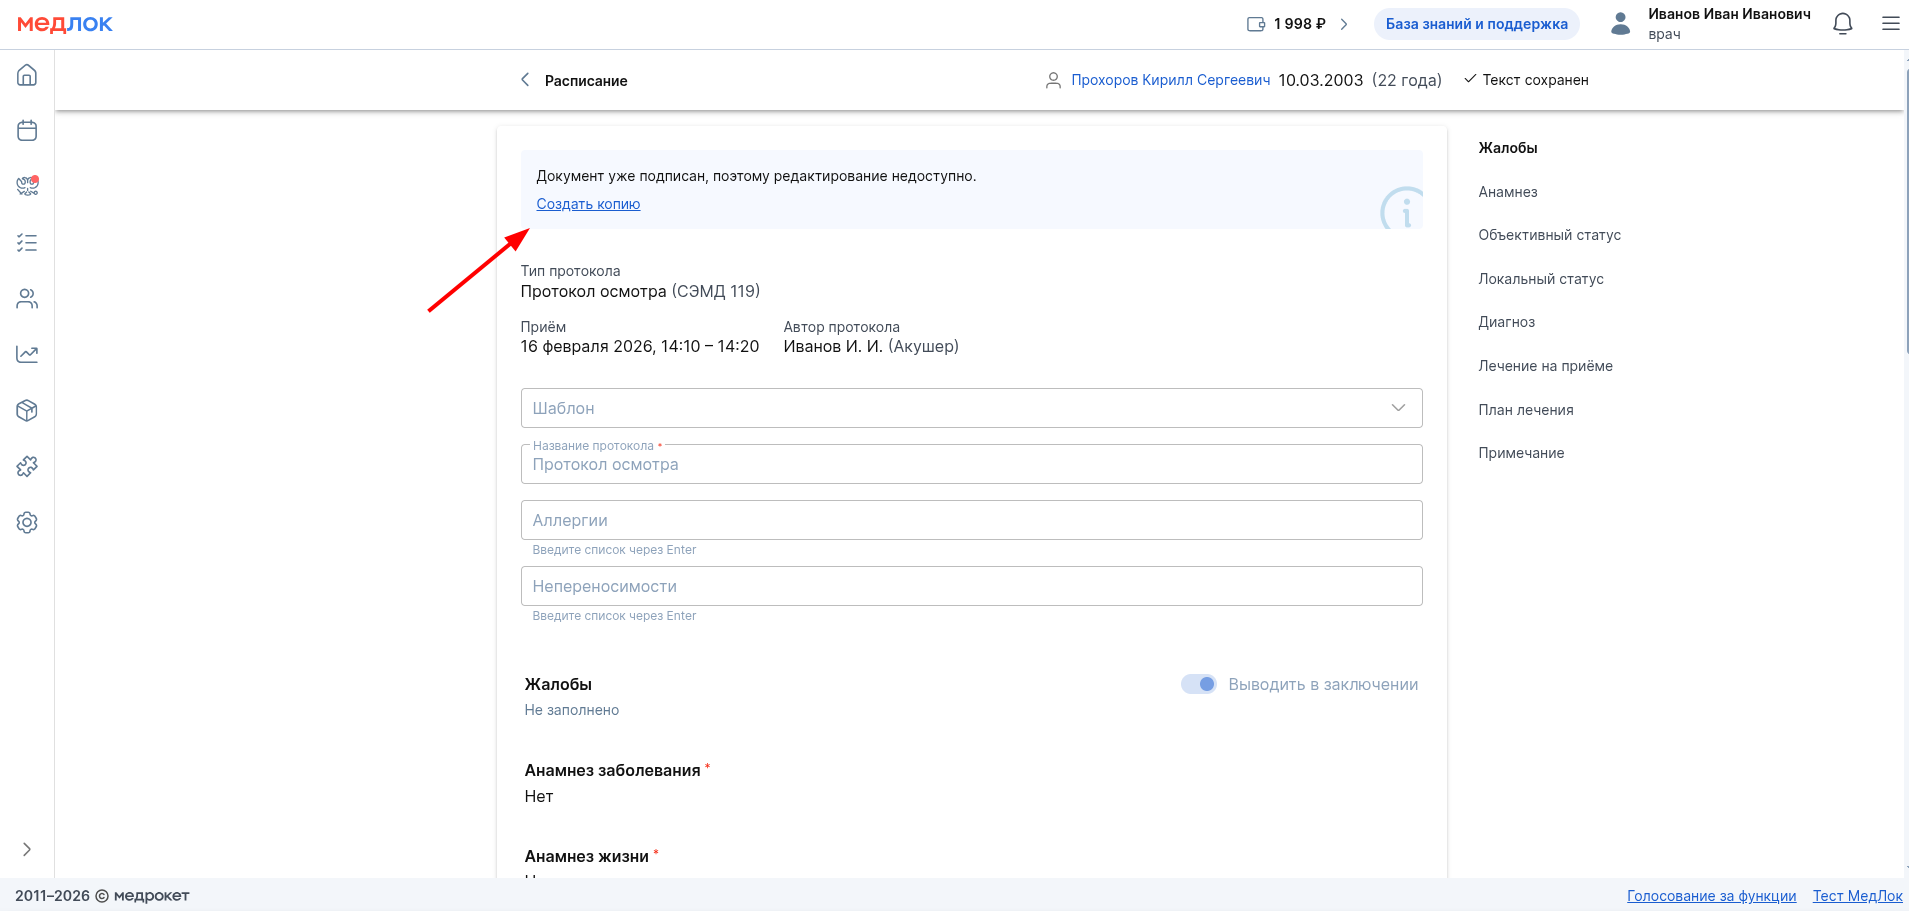Open the analytics chart icon

click(x=27, y=354)
